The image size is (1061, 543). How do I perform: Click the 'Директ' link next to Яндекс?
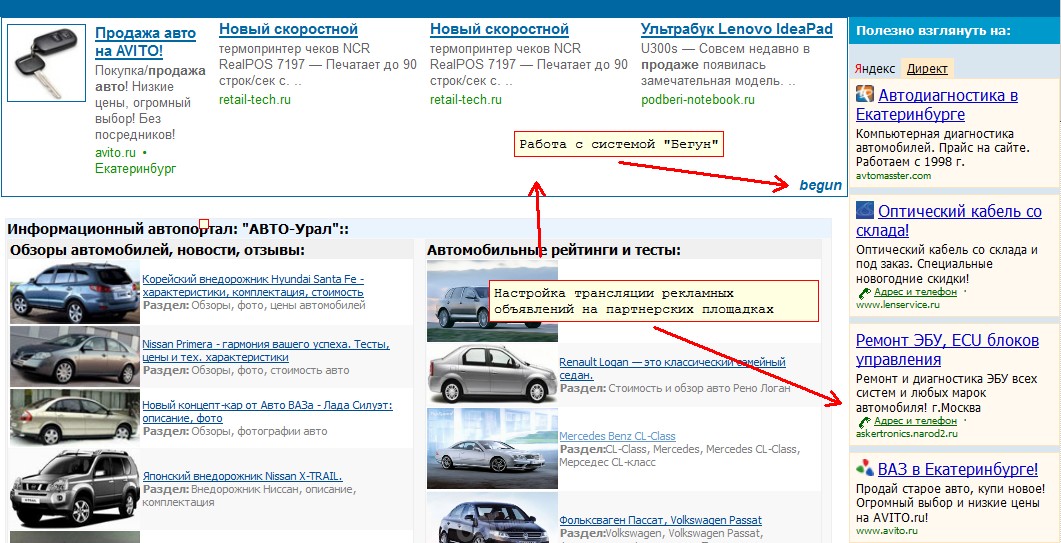[927, 69]
